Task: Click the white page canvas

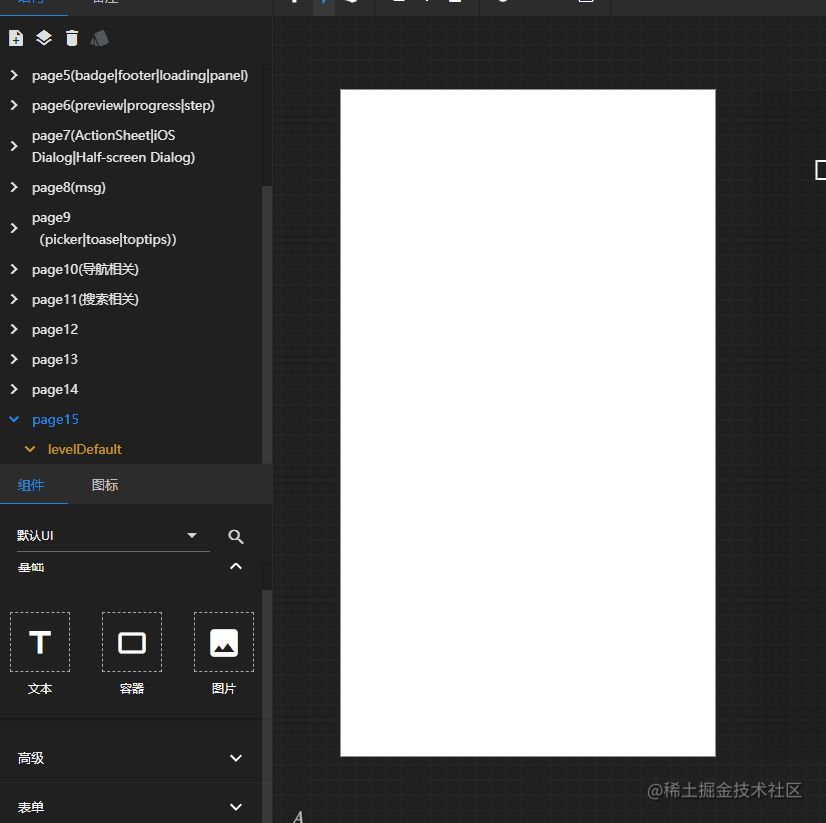Action: tap(528, 423)
